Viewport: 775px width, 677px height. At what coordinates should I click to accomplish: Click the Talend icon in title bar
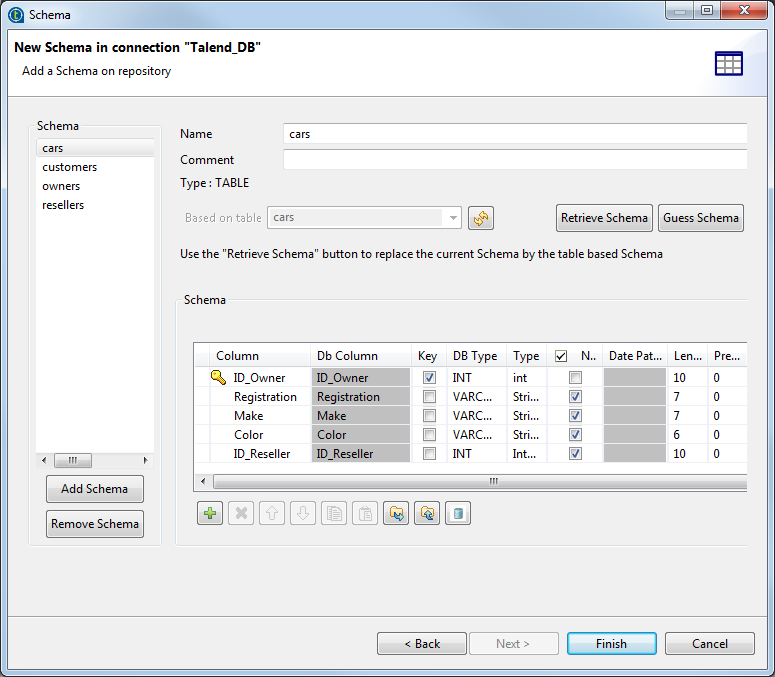[15, 15]
